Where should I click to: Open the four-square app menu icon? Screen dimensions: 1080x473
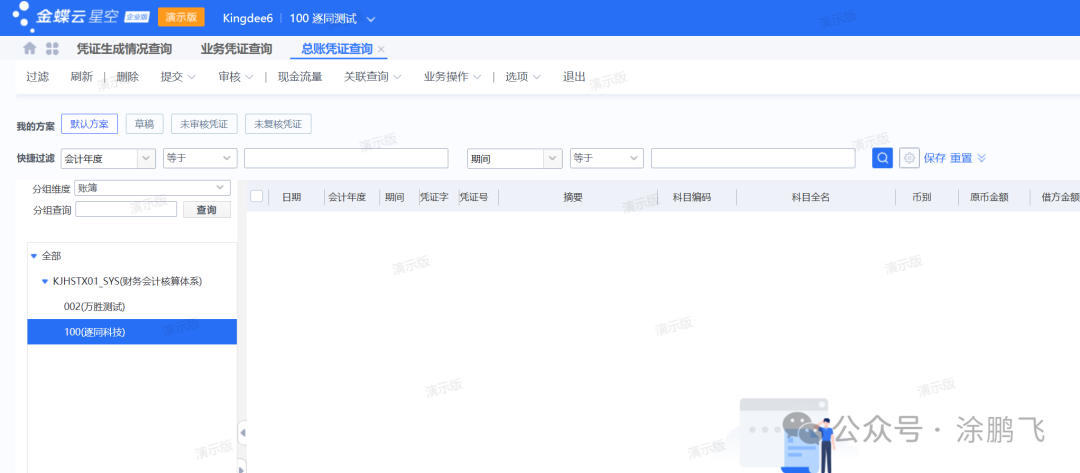pyautogui.click(x=52, y=49)
